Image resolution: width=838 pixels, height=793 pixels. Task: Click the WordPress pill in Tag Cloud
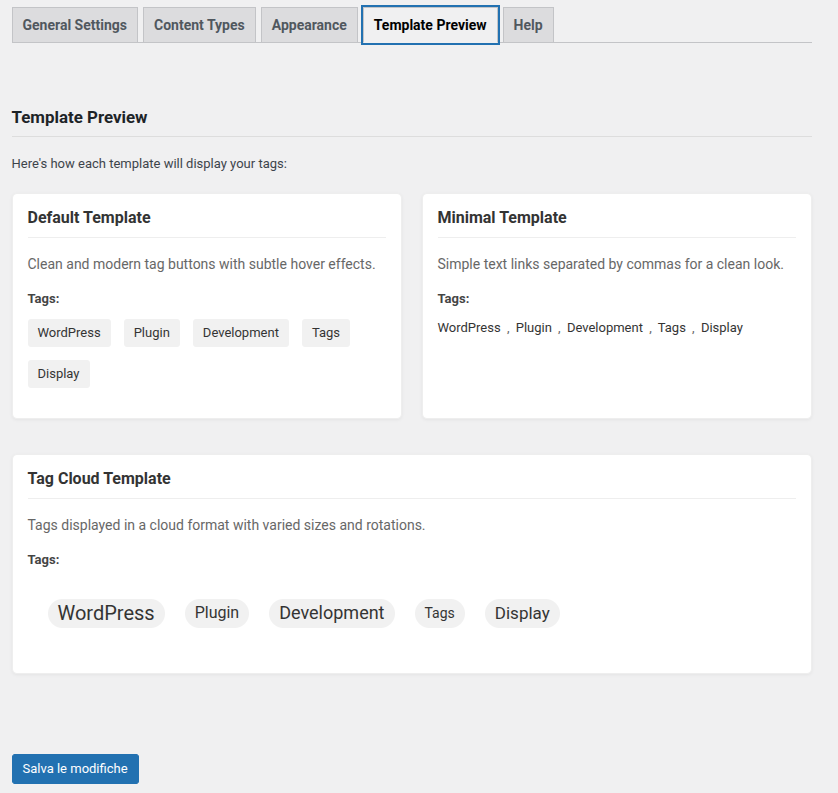point(106,613)
